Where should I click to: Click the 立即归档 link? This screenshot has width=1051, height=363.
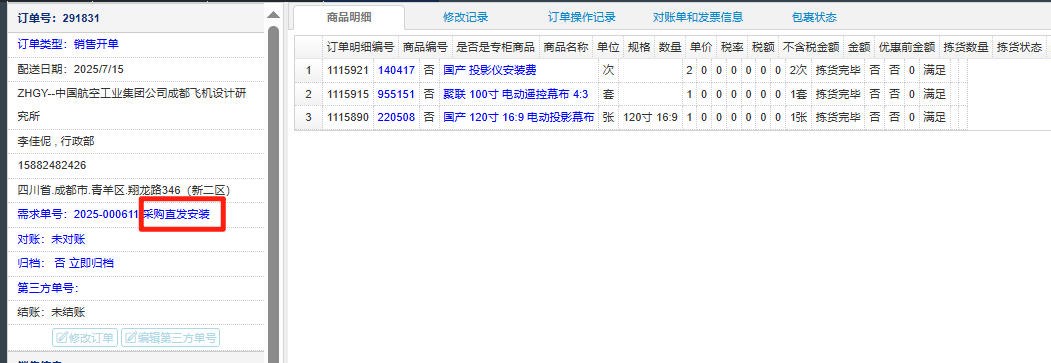(91, 263)
